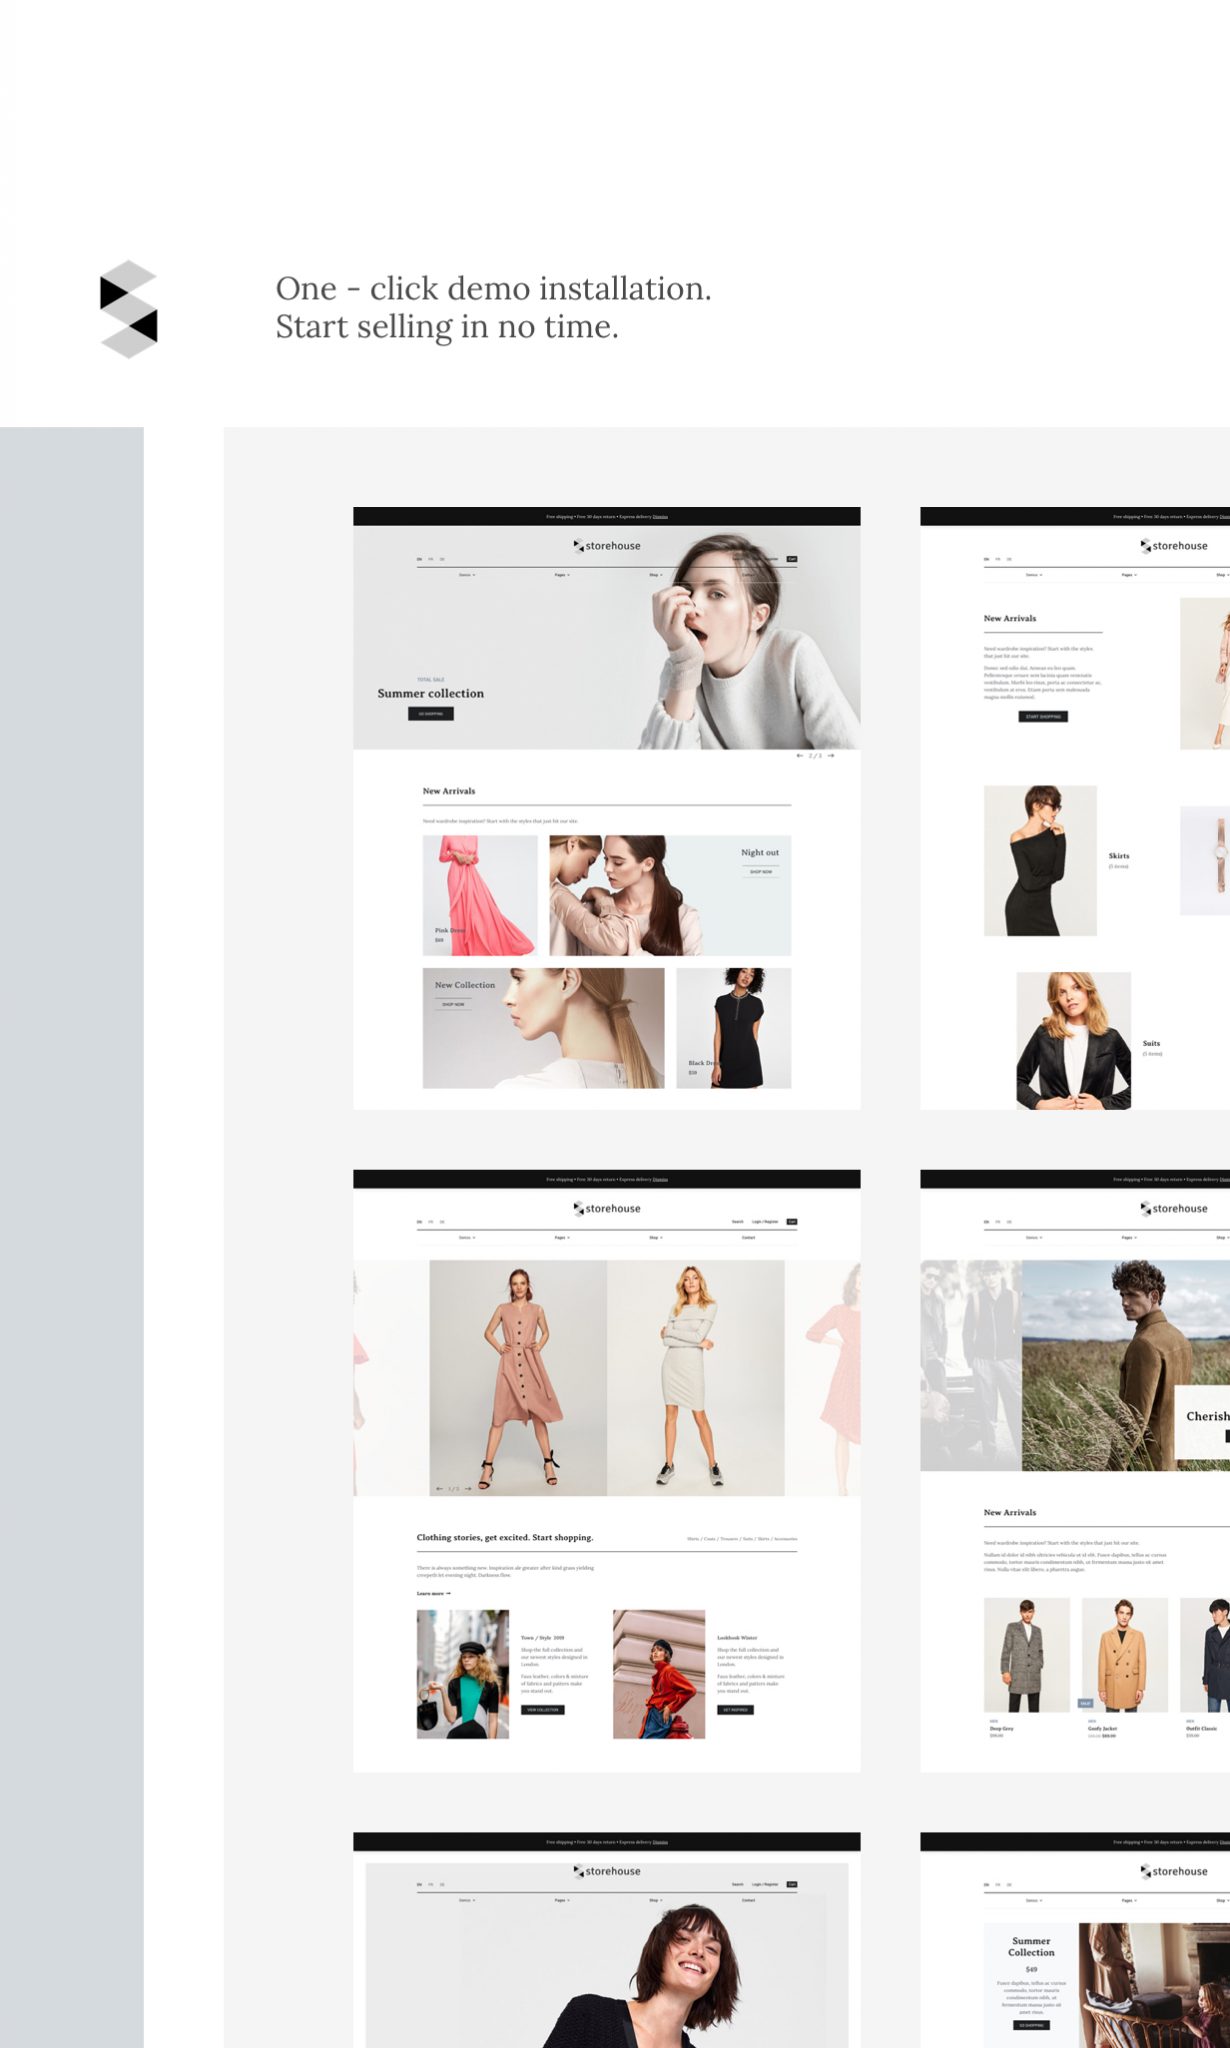1230x2048 pixels.
Task: Click storehouse logo in the Cherish menswear demo
Action: click(x=1174, y=1209)
